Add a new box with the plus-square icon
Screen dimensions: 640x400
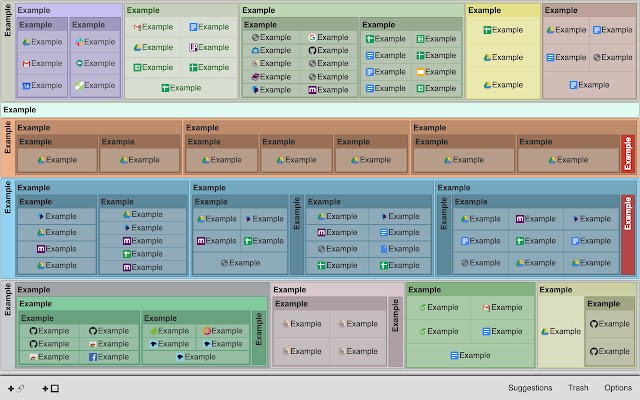[x=51, y=389]
